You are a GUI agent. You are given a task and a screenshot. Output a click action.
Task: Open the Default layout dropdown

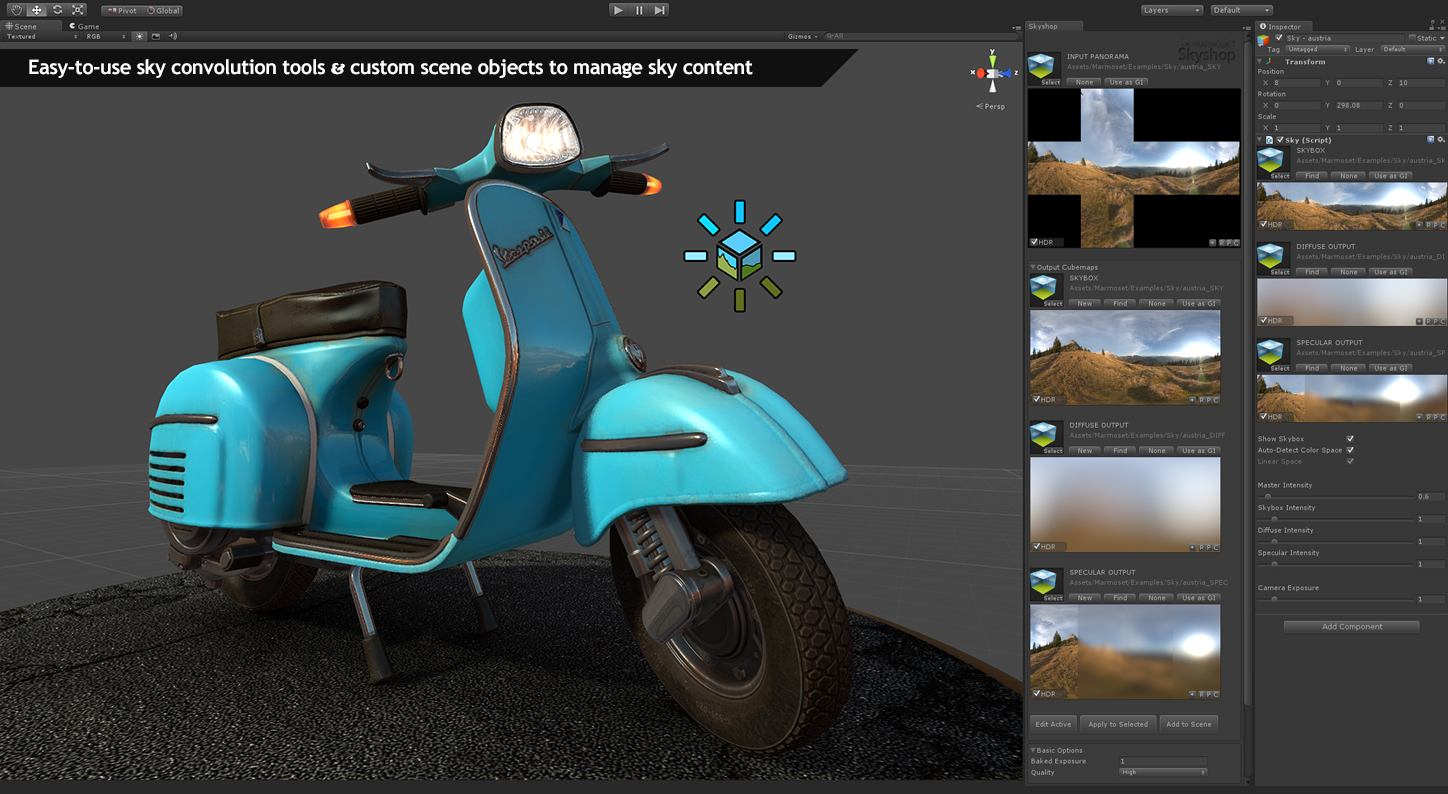(x=1241, y=10)
